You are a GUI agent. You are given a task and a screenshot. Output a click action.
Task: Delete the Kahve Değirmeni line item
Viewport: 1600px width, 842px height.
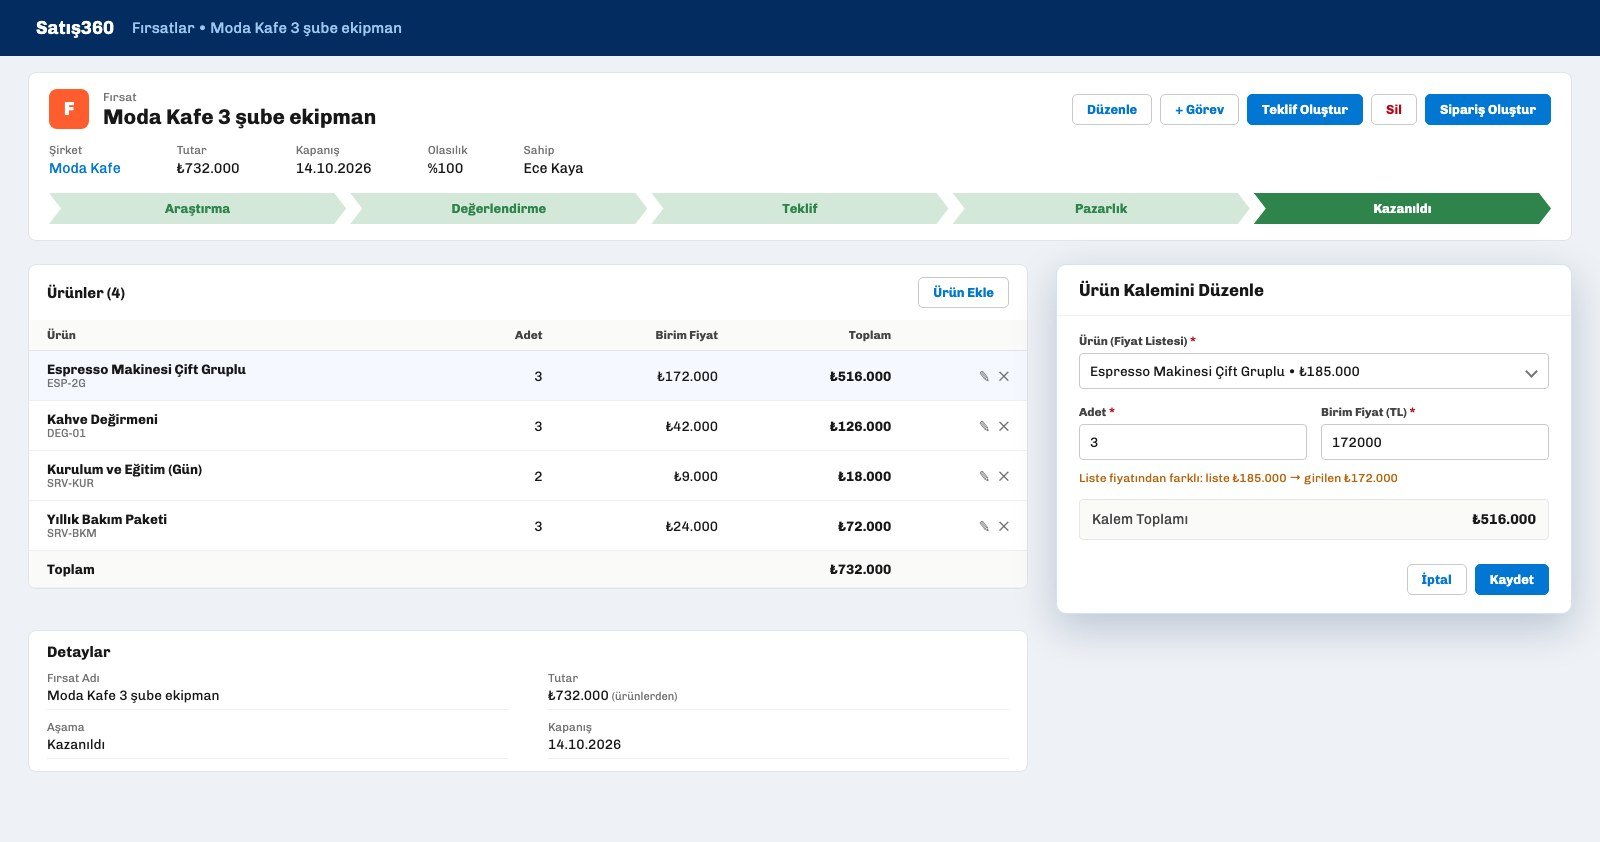point(1004,426)
